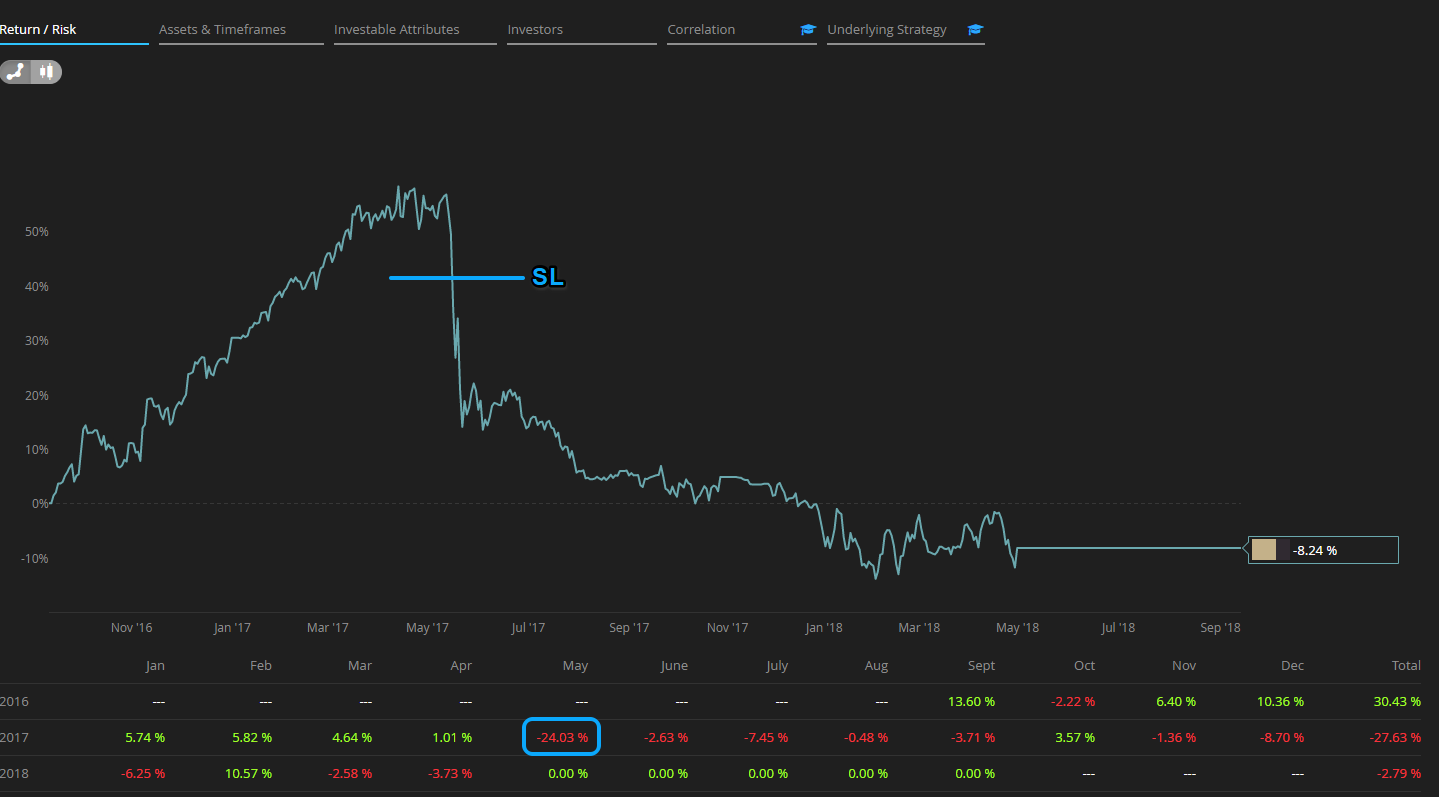Click the 2016 row label
The width and height of the screenshot is (1439, 797).
point(14,702)
